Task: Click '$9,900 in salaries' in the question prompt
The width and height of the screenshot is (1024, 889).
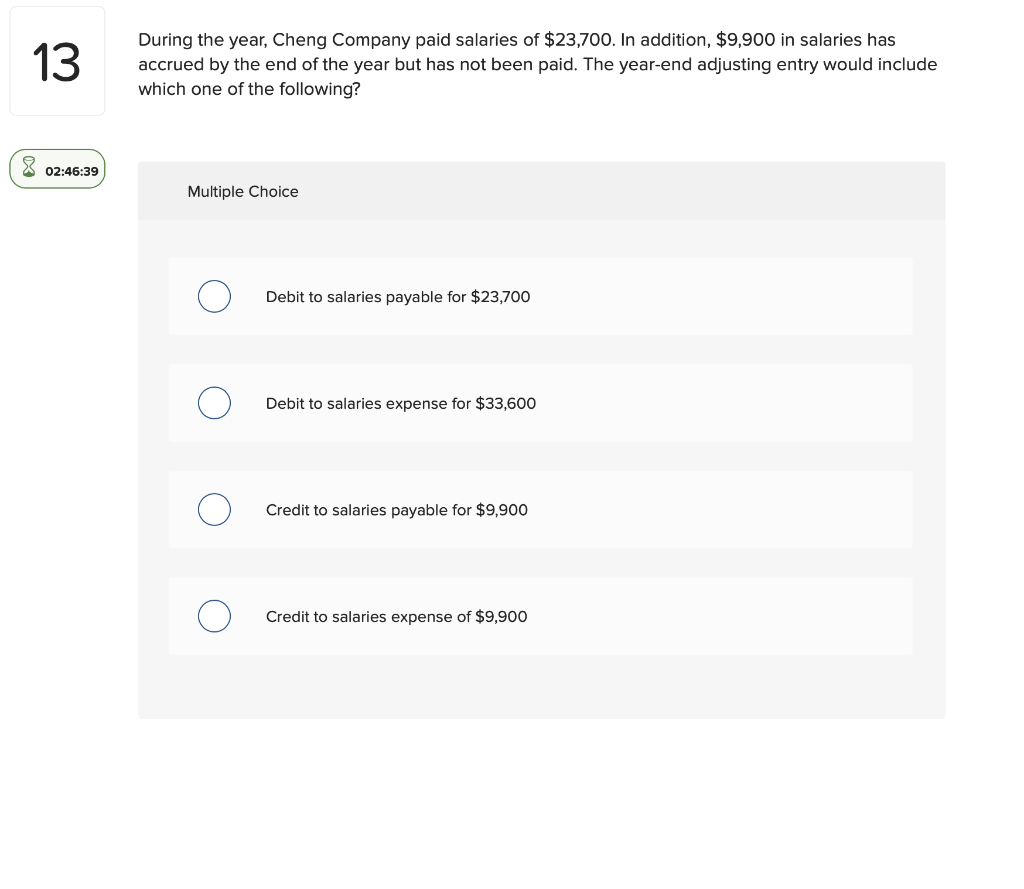Action: 789,40
